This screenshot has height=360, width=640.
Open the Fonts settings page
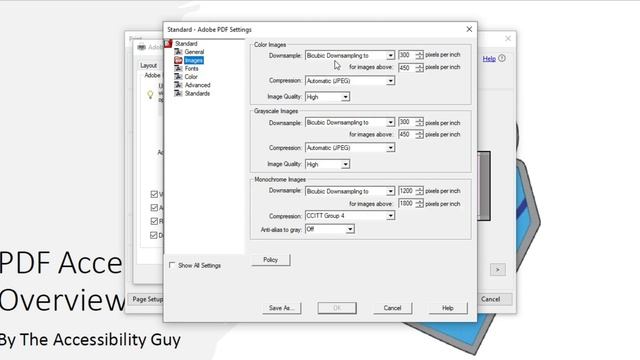[191, 68]
